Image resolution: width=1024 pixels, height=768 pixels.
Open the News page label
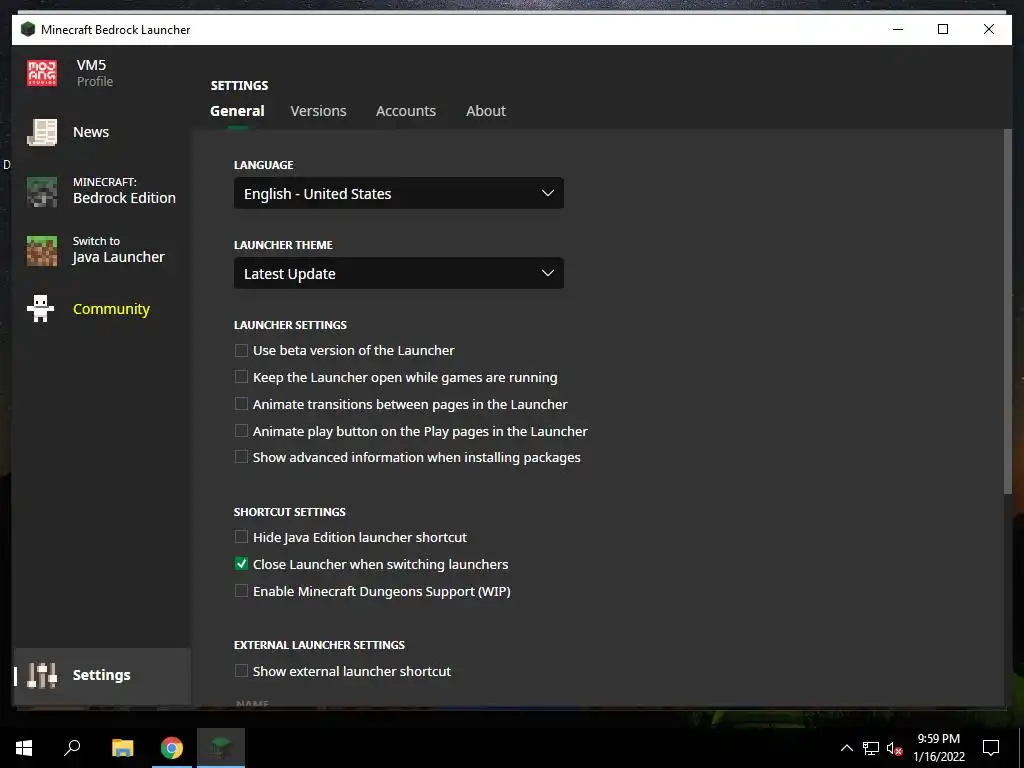91,132
